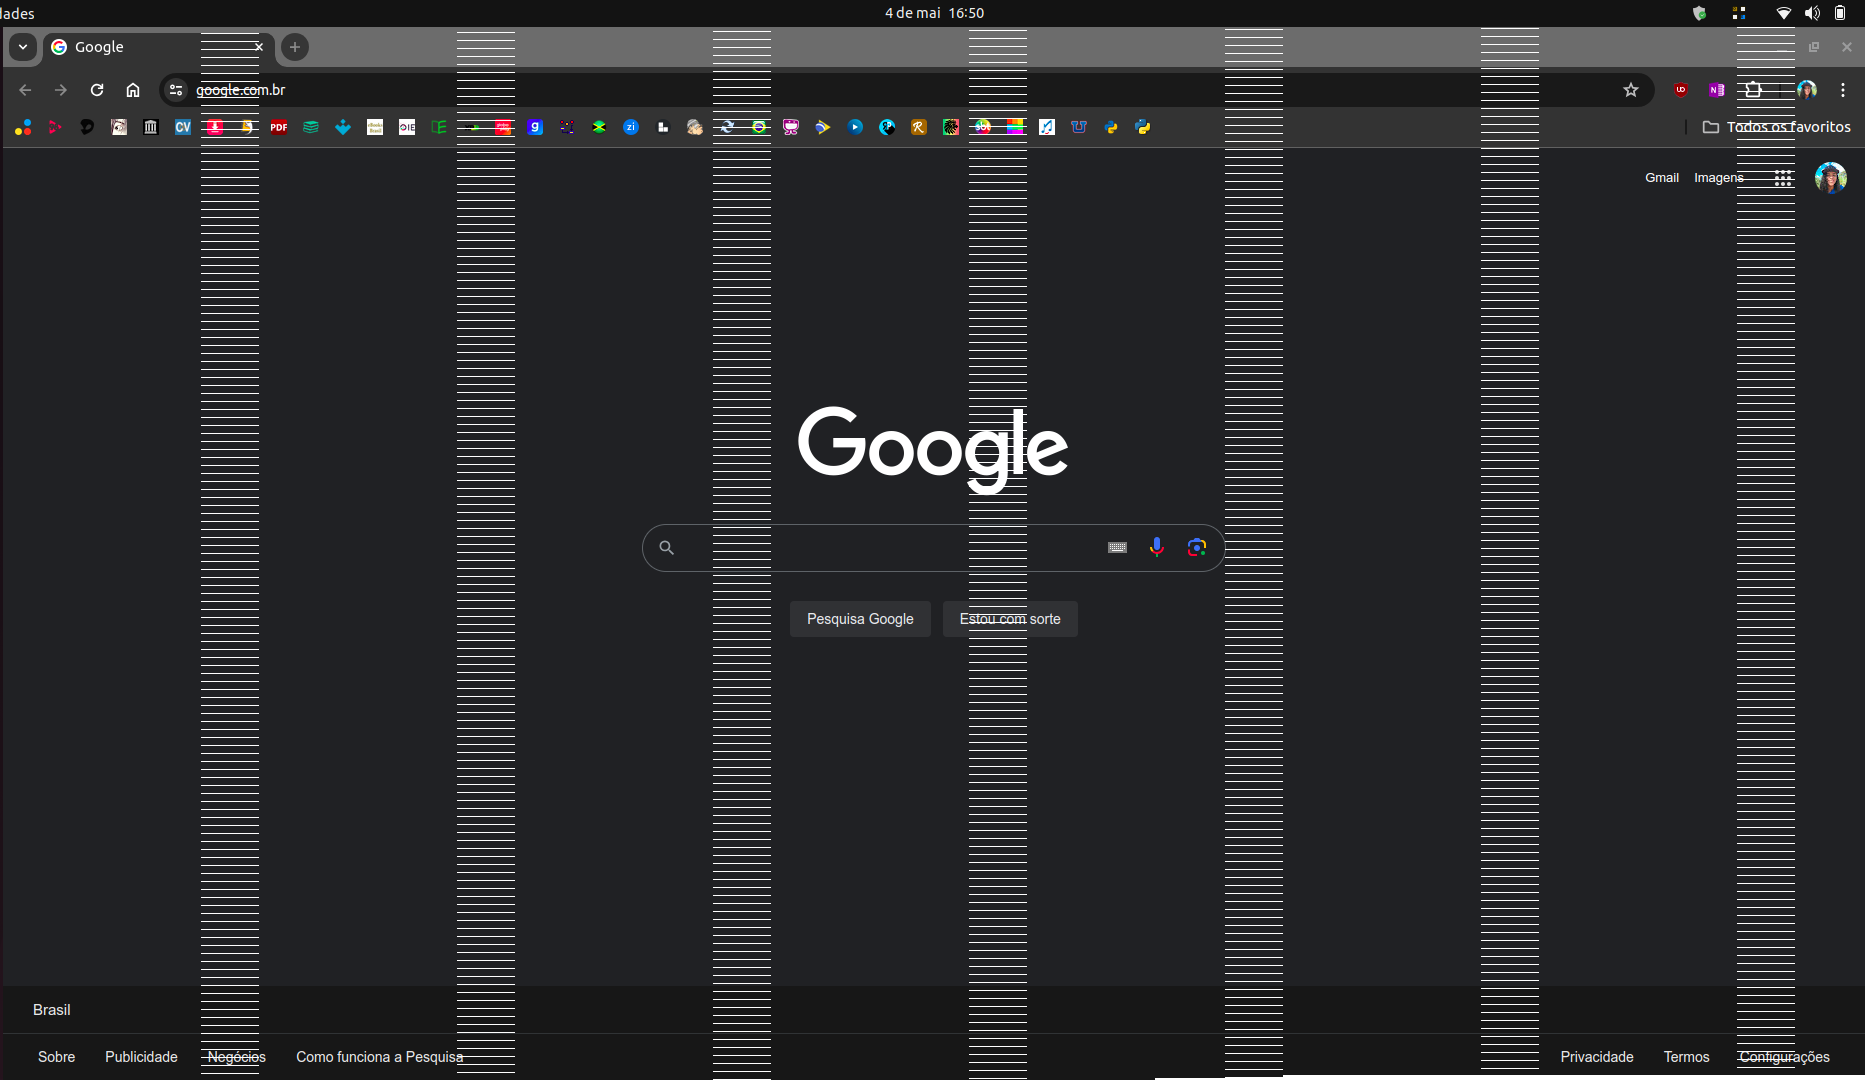This screenshot has height=1080, width=1865.
Task: Open the Jamaica flag bookmark
Action: click(599, 127)
